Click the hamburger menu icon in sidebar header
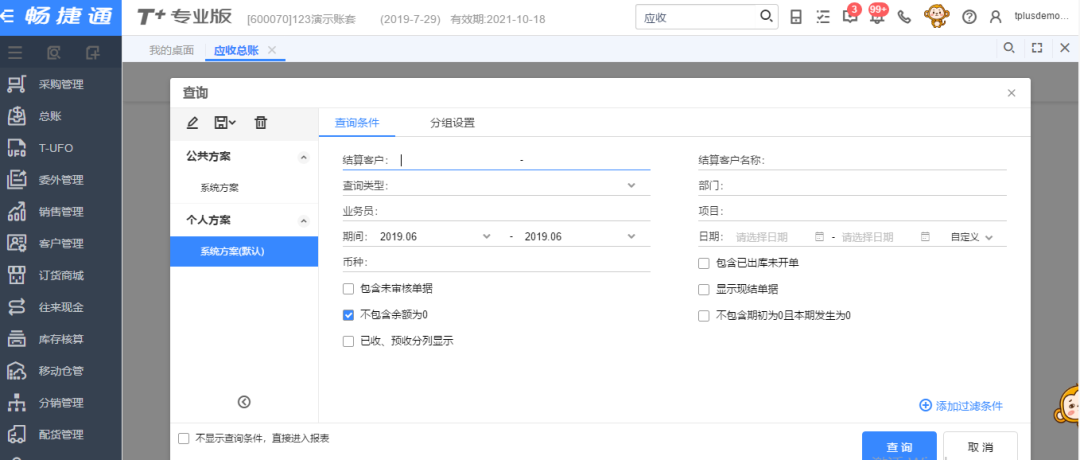This screenshot has width=1080, height=460. 14,52
